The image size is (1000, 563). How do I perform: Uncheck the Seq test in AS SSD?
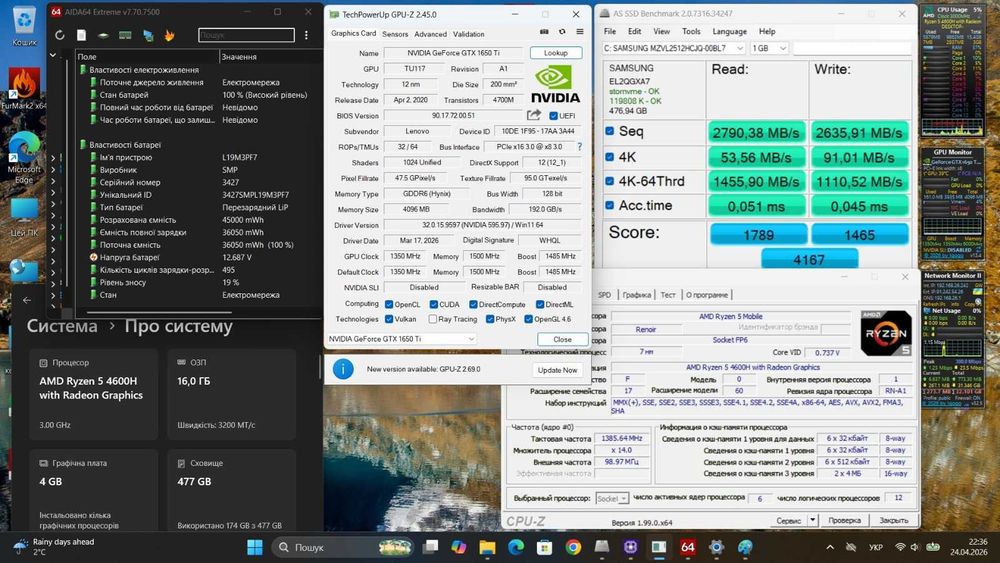pos(610,131)
